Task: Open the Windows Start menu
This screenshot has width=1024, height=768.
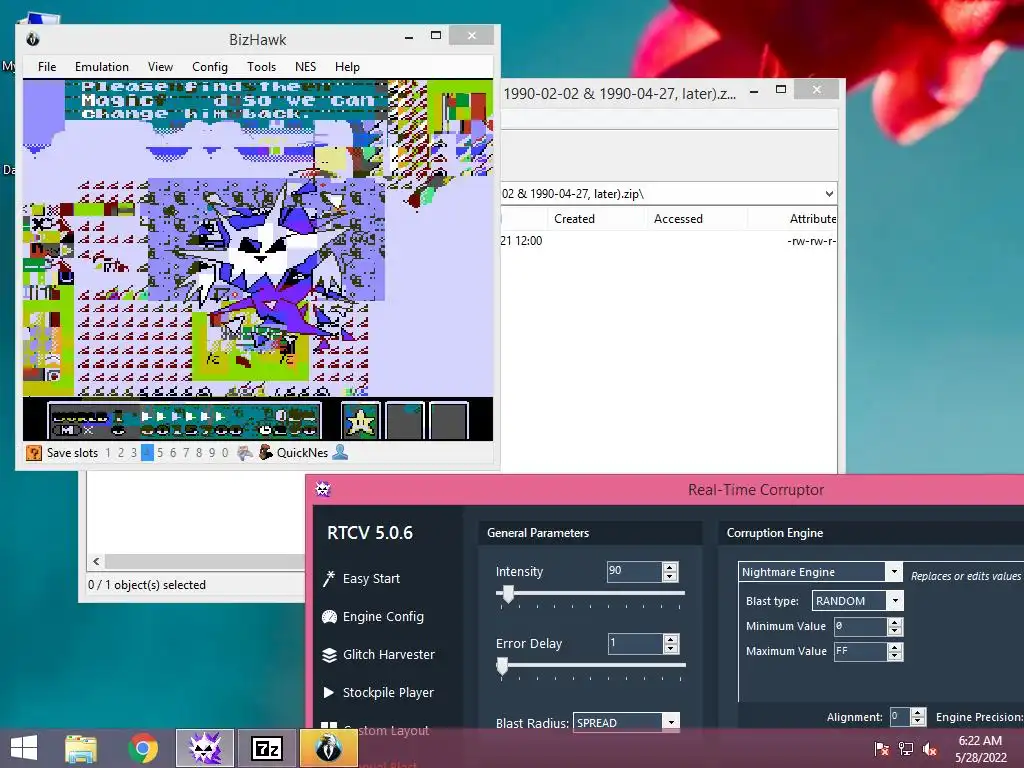Action: (x=24, y=748)
